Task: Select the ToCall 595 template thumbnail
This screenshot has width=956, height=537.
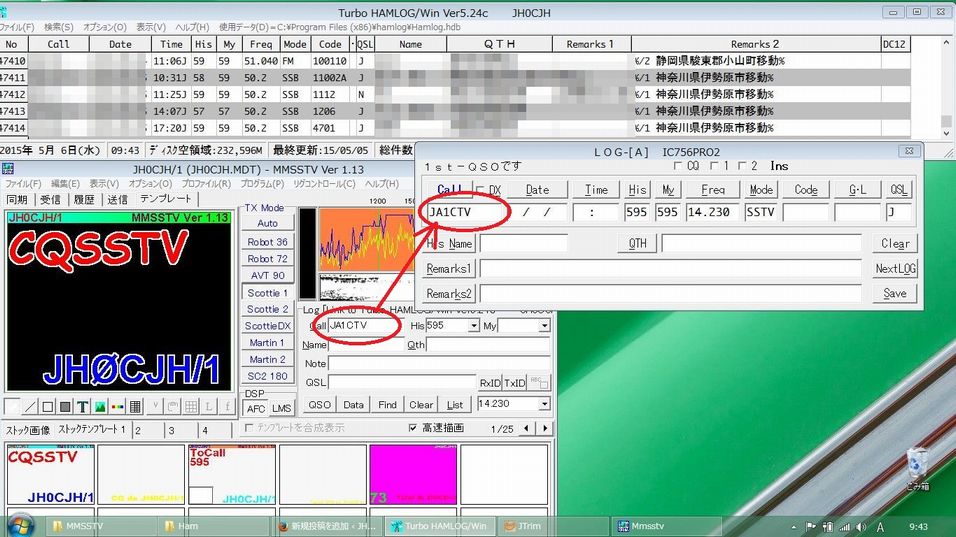Action: (x=232, y=475)
